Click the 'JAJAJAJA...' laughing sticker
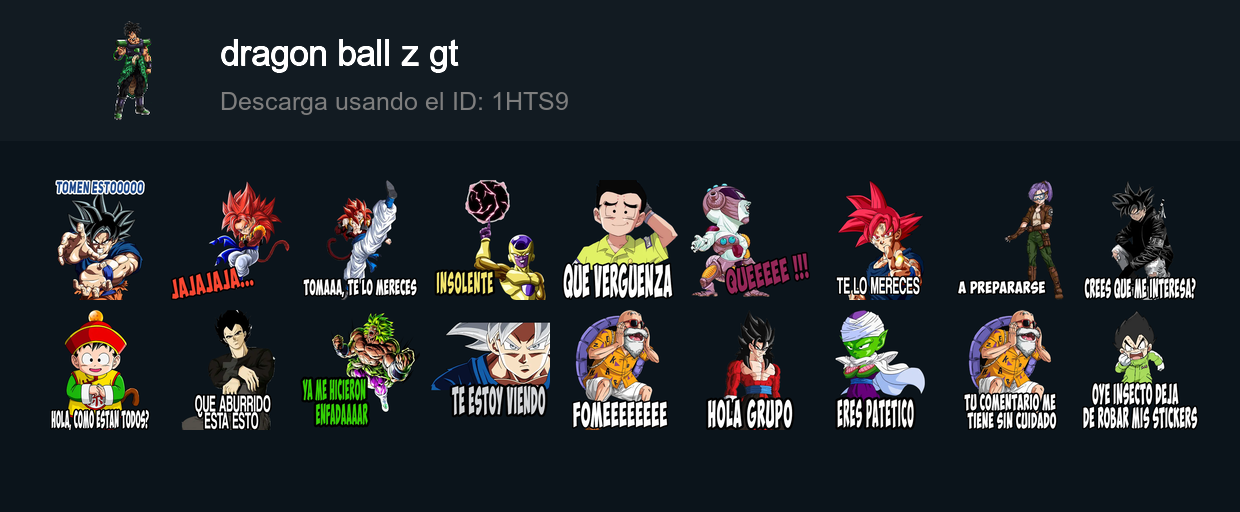Viewport: 1240px width, 512px height. click(230, 240)
